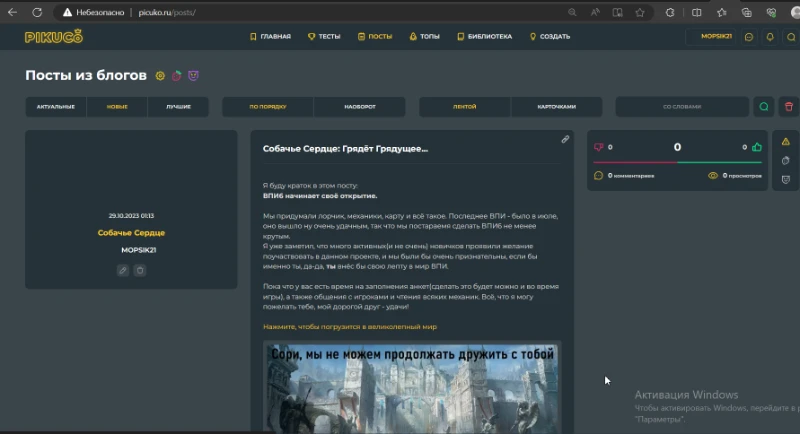Open the Собачье Сердце blog link

pos(131,233)
